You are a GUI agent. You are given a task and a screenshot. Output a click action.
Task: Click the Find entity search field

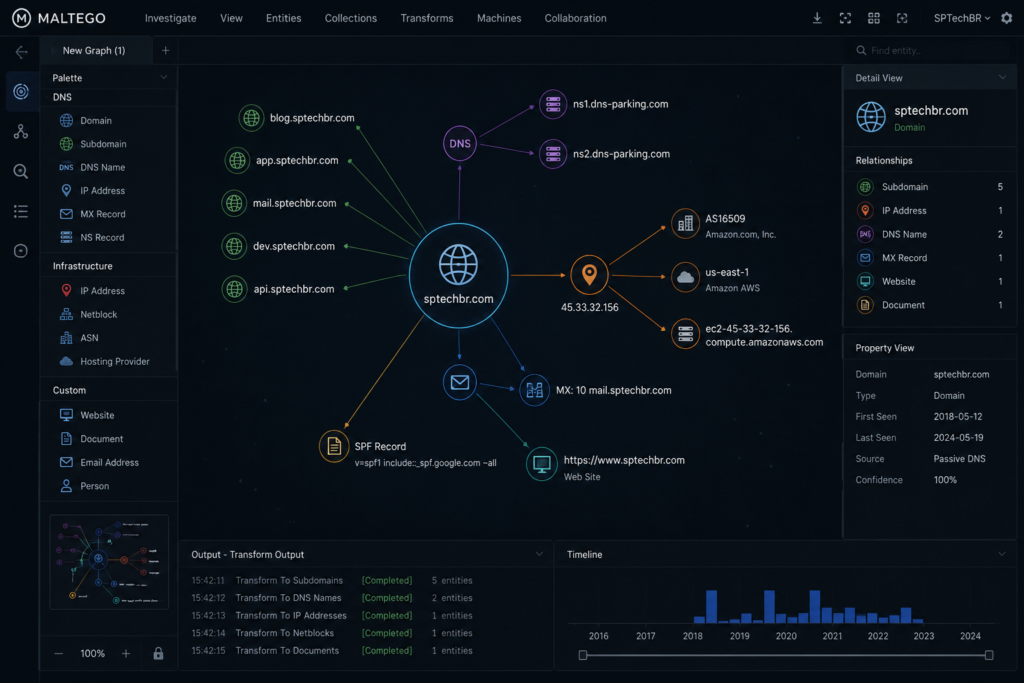coord(931,50)
